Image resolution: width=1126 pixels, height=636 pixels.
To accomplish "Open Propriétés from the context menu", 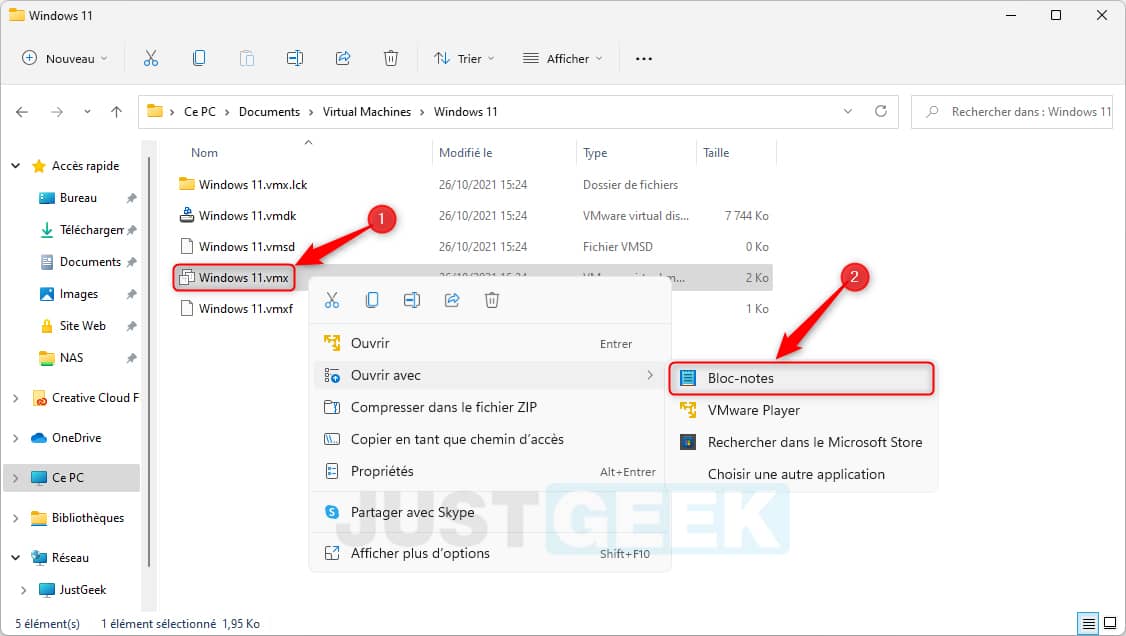I will coord(491,472).
